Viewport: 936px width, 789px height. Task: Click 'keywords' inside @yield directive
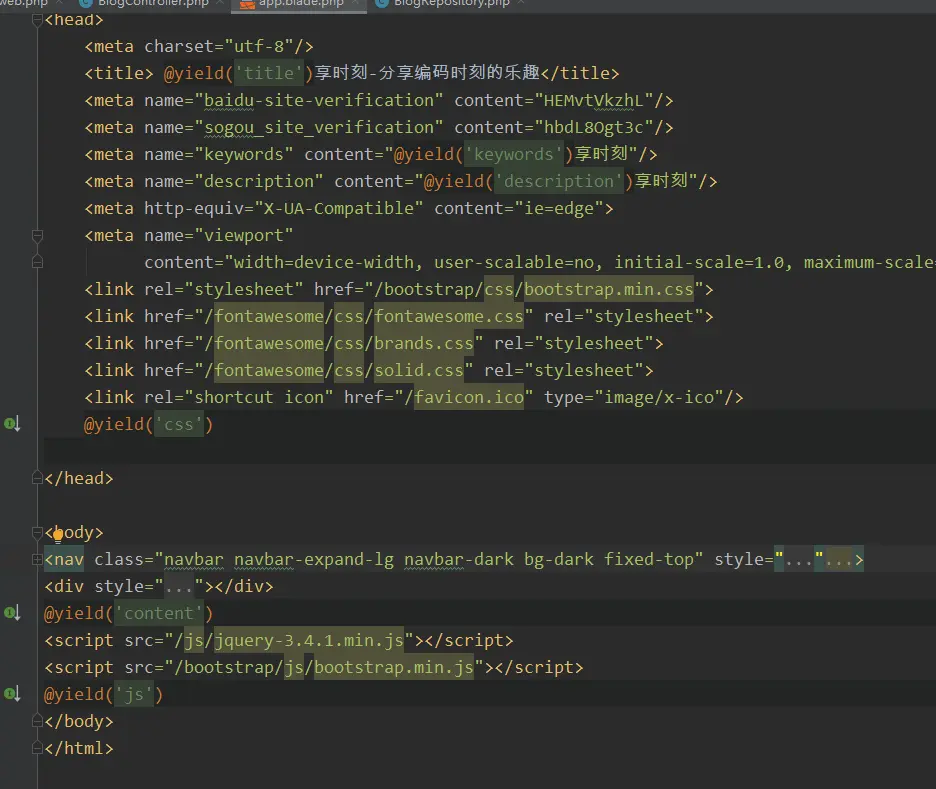tap(513, 154)
